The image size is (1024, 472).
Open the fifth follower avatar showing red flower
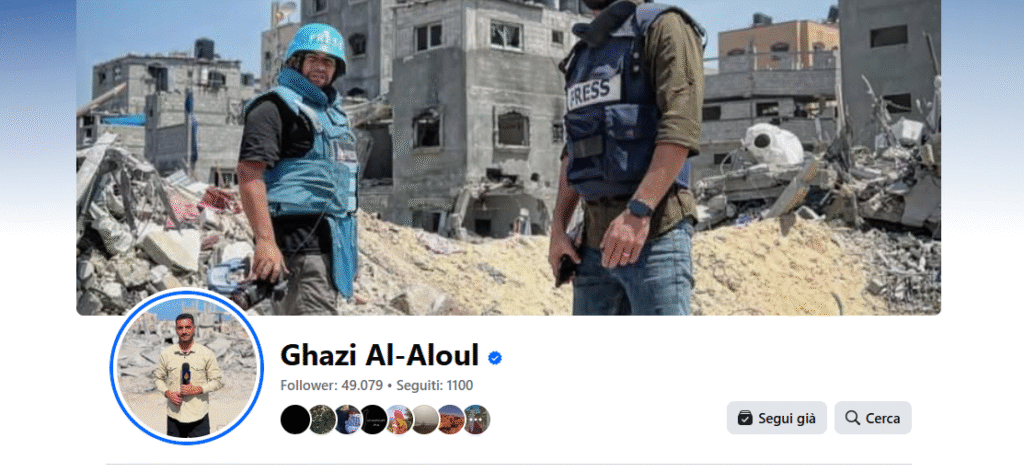pos(399,419)
